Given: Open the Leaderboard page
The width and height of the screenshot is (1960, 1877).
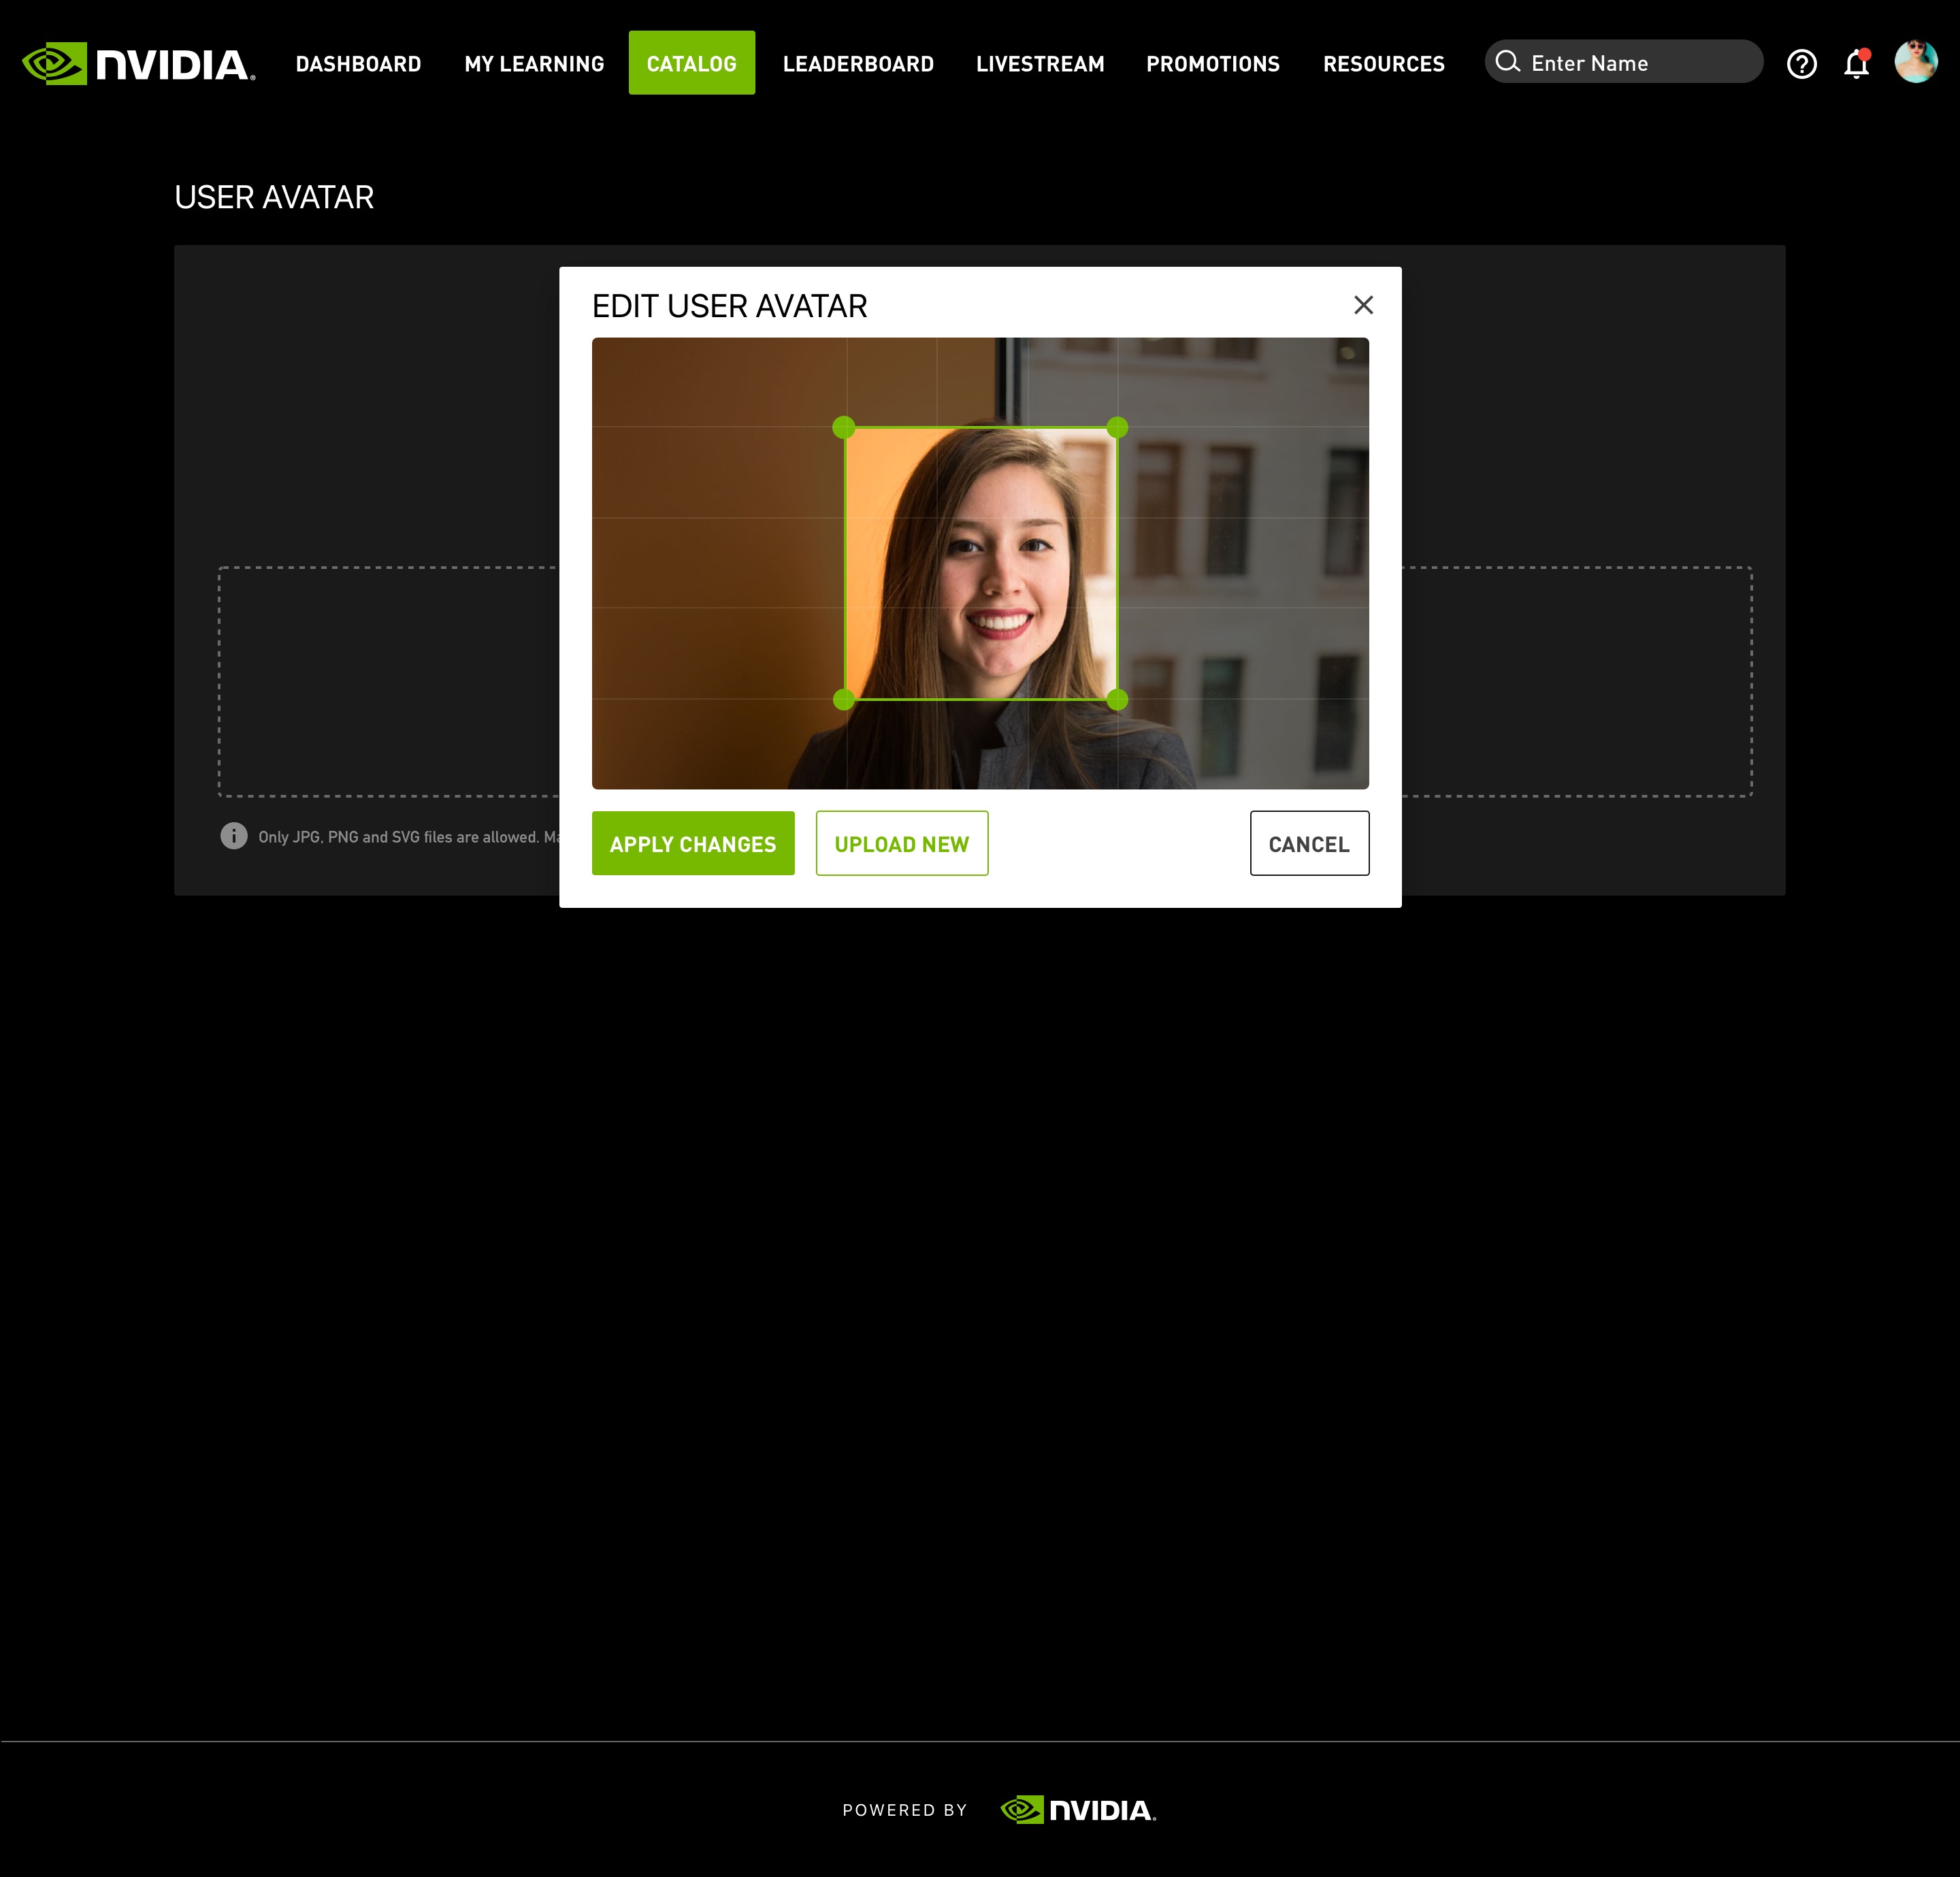Looking at the screenshot, I should [x=858, y=64].
